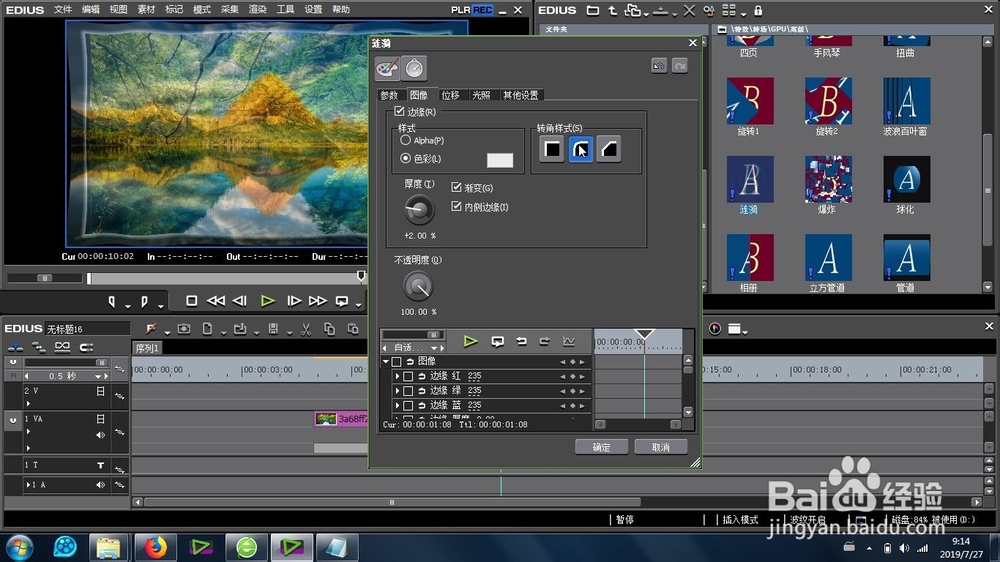The width and height of the screenshot is (1000, 562).
Task: Toggle the 内侧边缘(I) inner edge checkbox
Action: point(456,206)
